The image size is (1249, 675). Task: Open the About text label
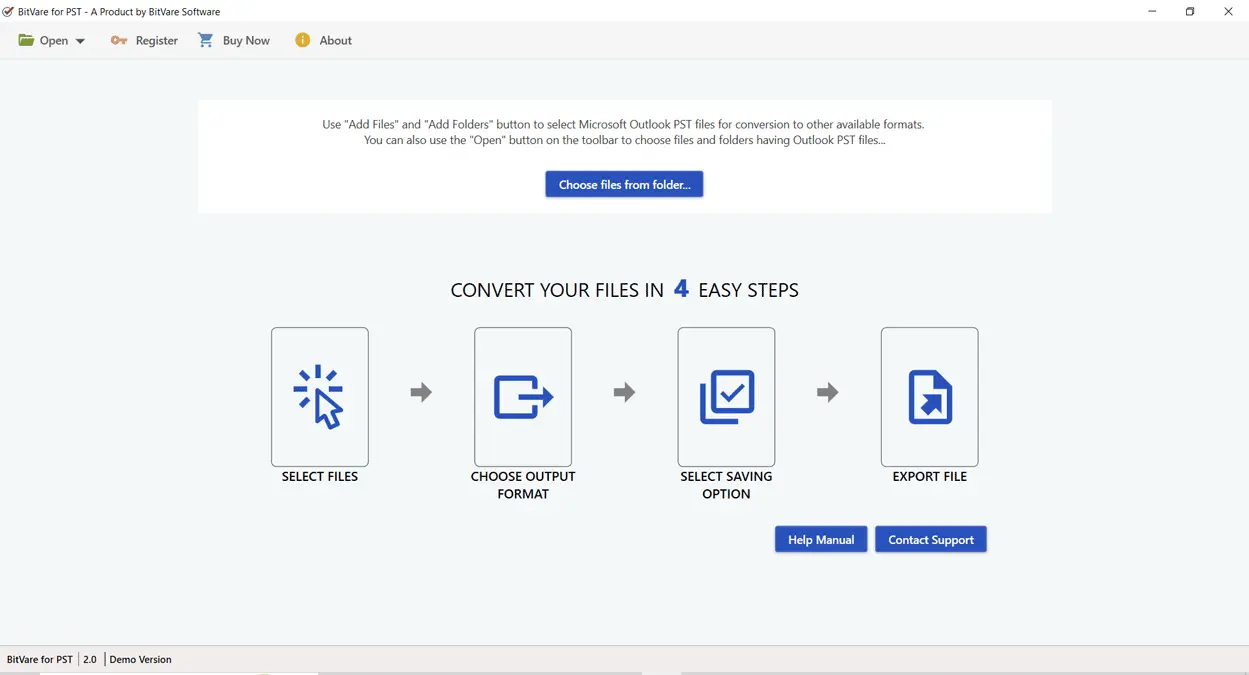pyautogui.click(x=336, y=41)
